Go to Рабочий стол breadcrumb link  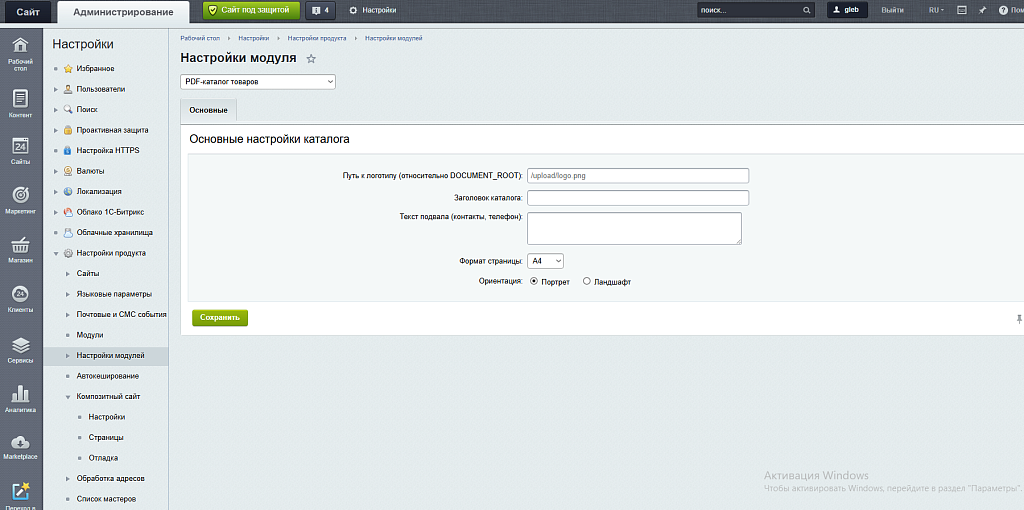pyautogui.click(x=199, y=39)
